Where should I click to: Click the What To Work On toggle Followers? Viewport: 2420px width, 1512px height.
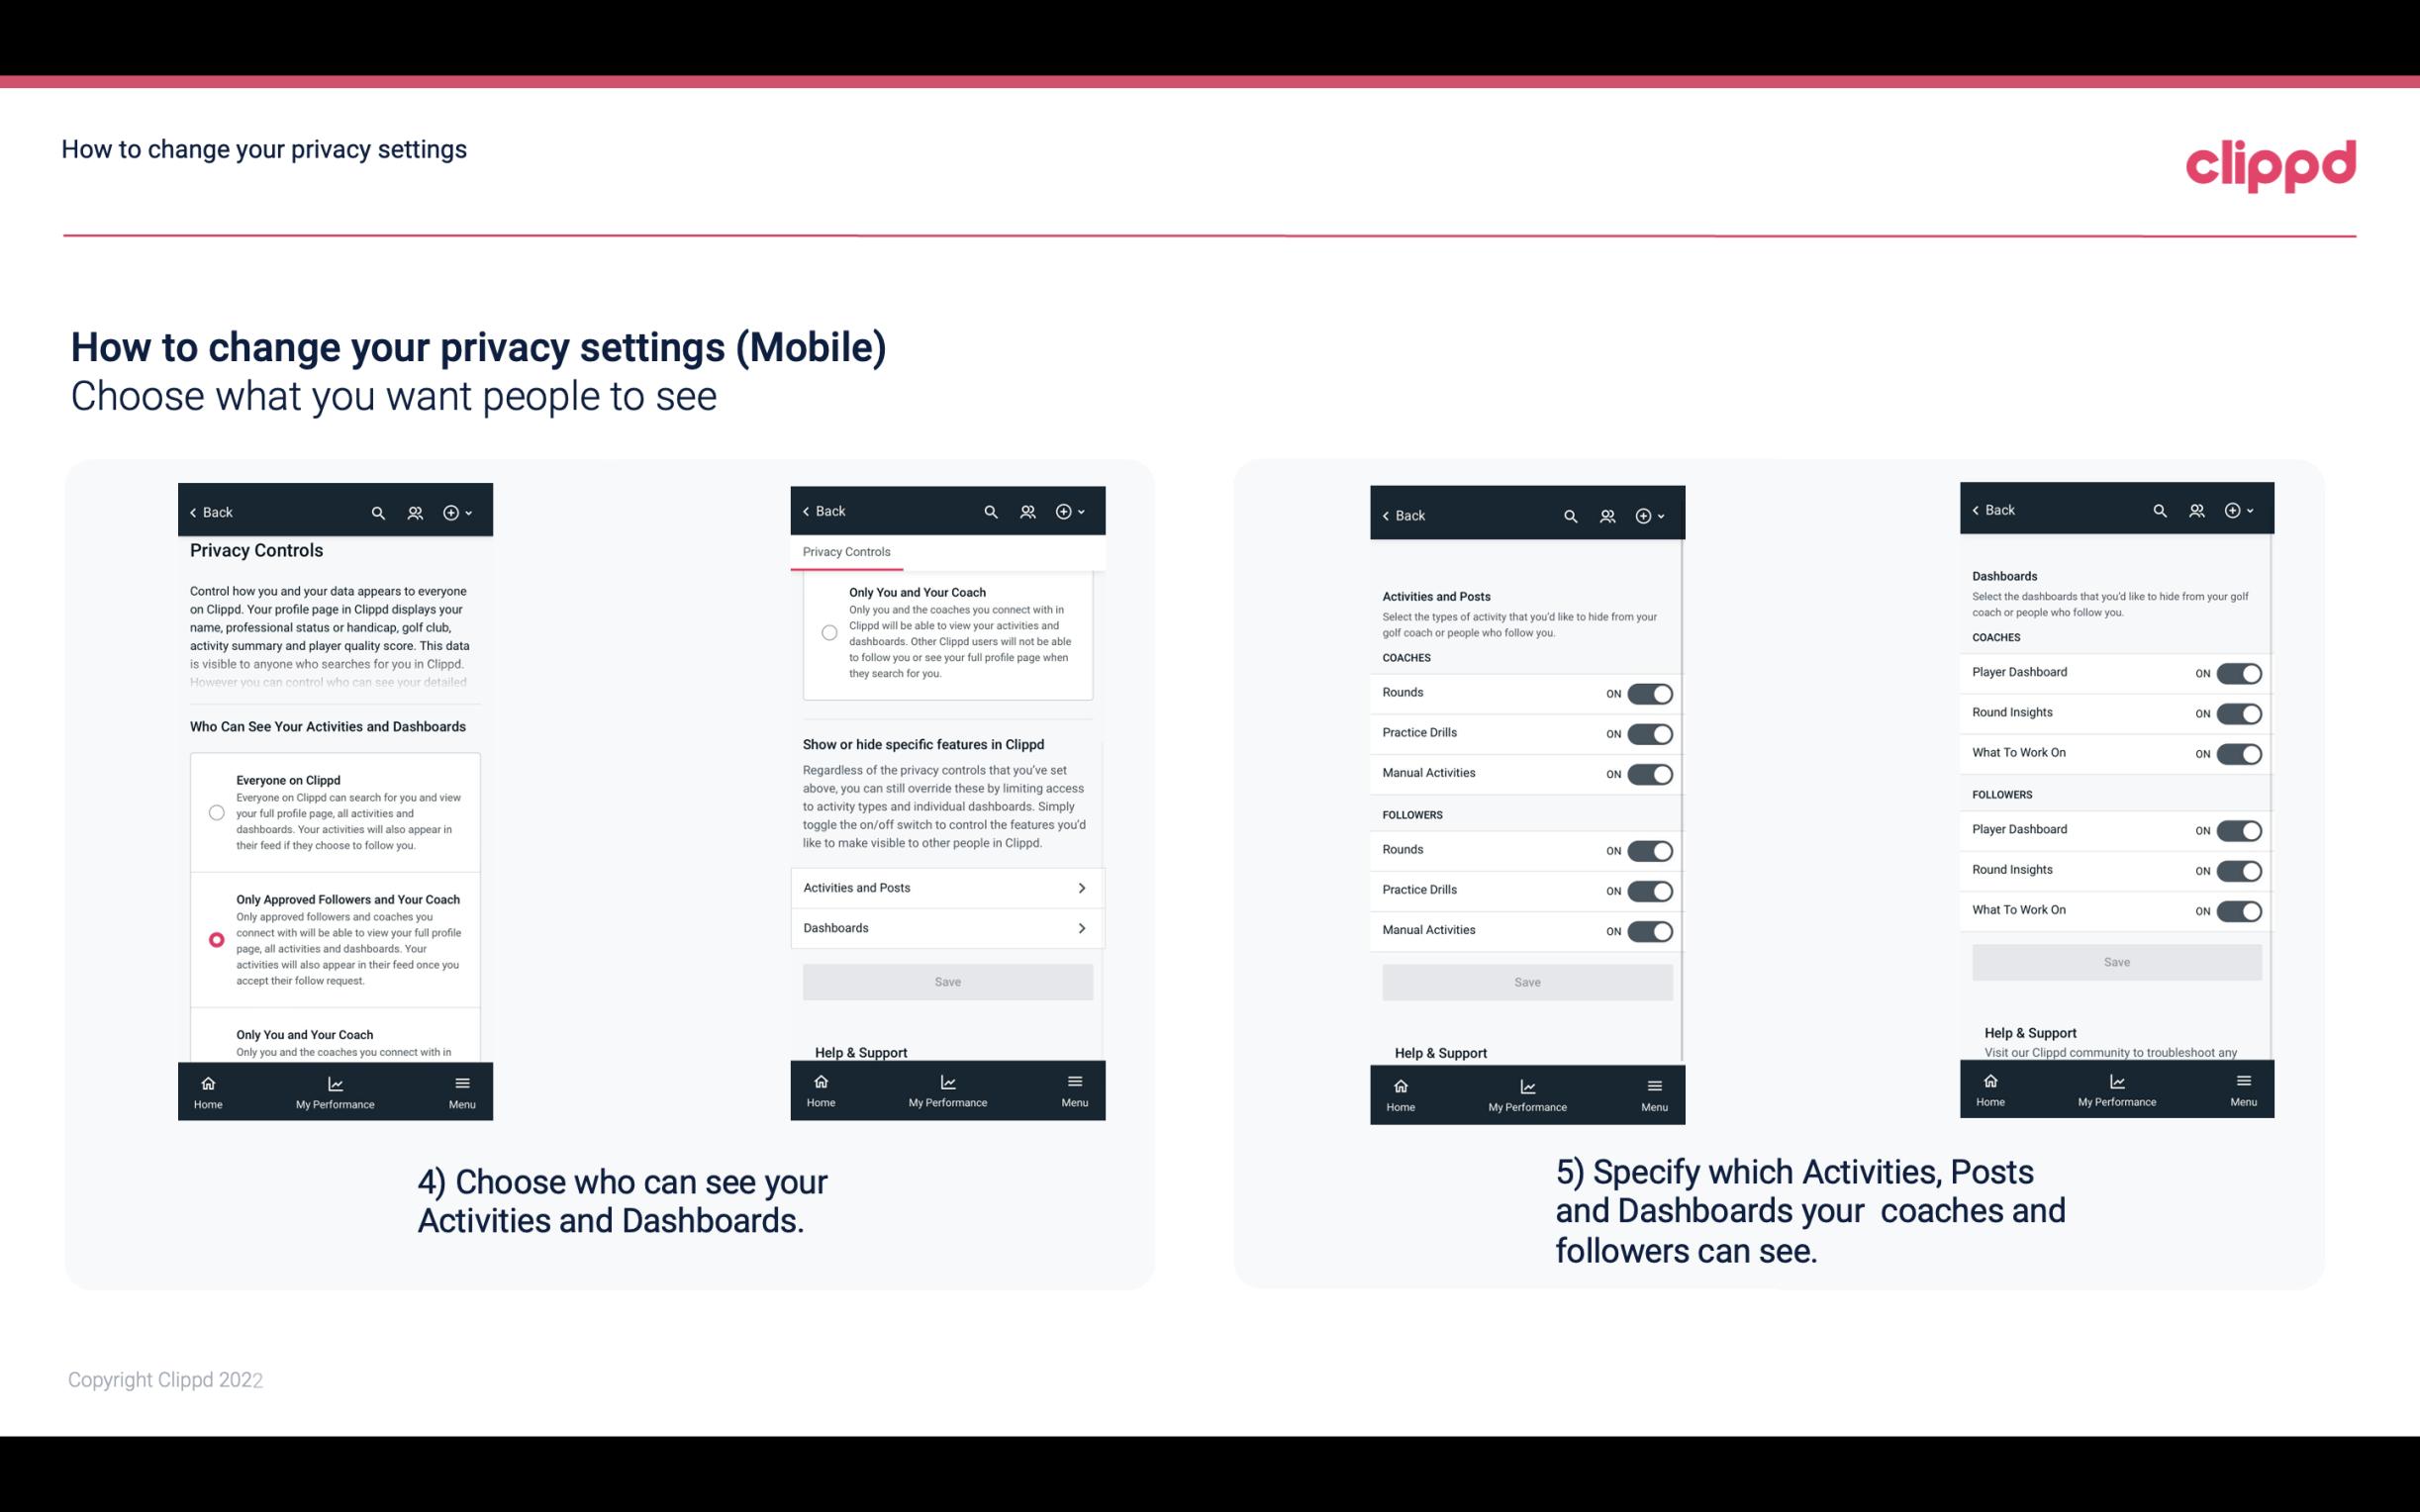point(2239,909)
